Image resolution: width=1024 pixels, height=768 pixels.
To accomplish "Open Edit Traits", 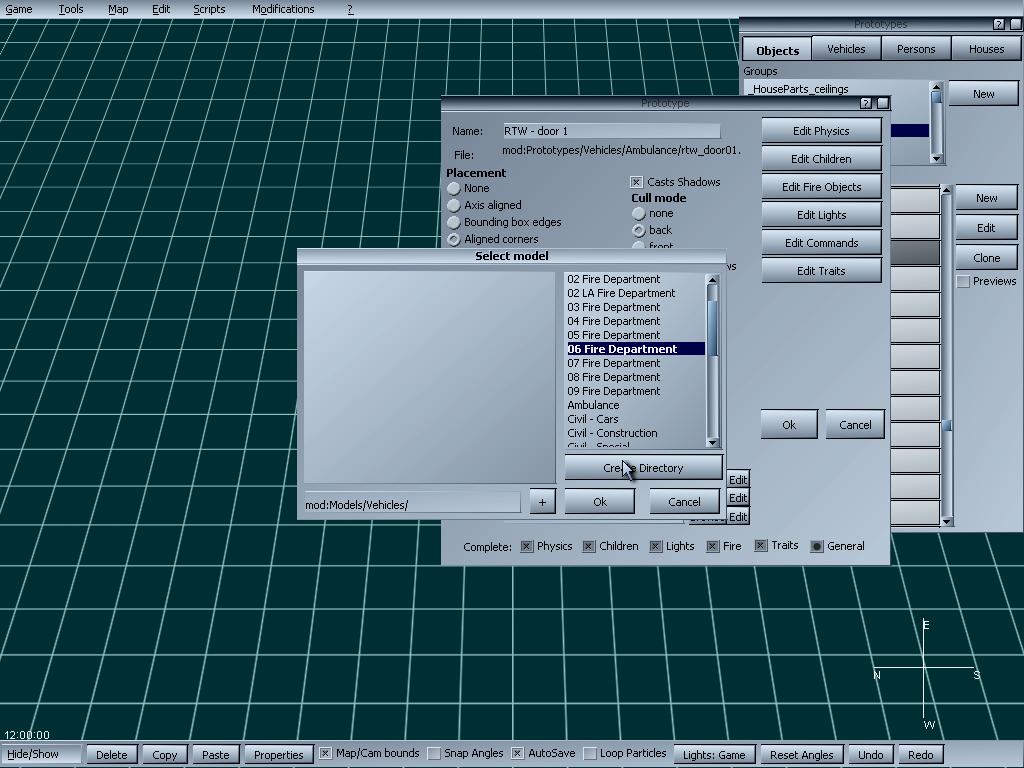I will pyautogui.click(x=821, y=271).
